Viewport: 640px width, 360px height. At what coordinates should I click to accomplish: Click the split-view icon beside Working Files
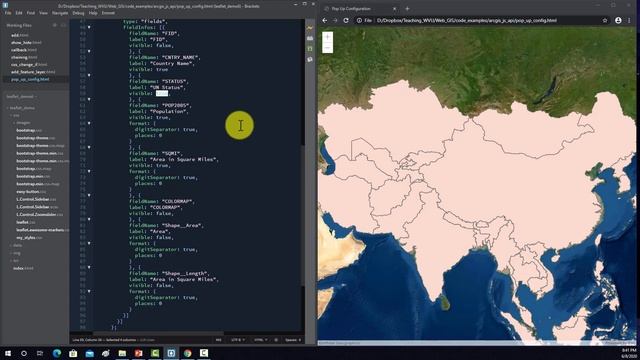(x=63, y=25)
